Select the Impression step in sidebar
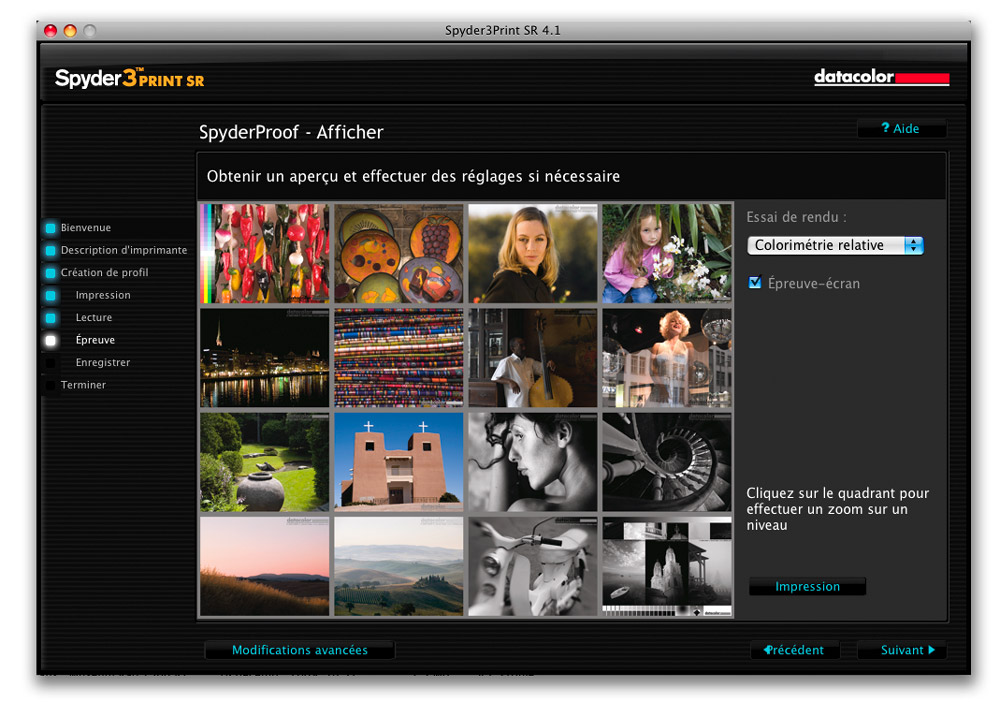The image size is (1000, 717). (103, 295)
